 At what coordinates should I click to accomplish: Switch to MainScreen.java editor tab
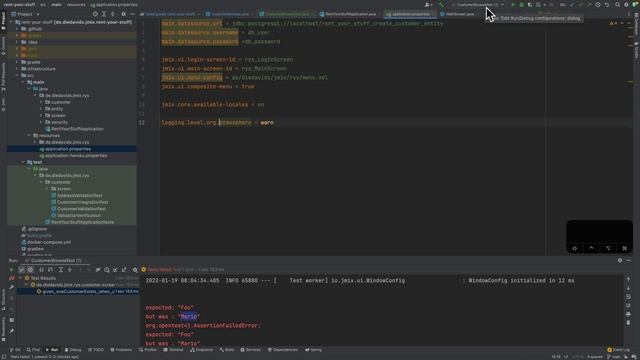(459, 14)
